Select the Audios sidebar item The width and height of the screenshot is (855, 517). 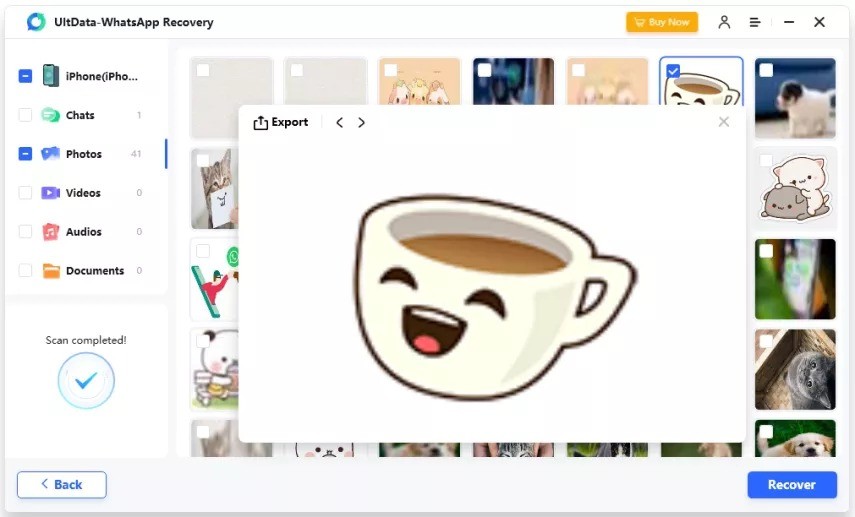point(84,232)
